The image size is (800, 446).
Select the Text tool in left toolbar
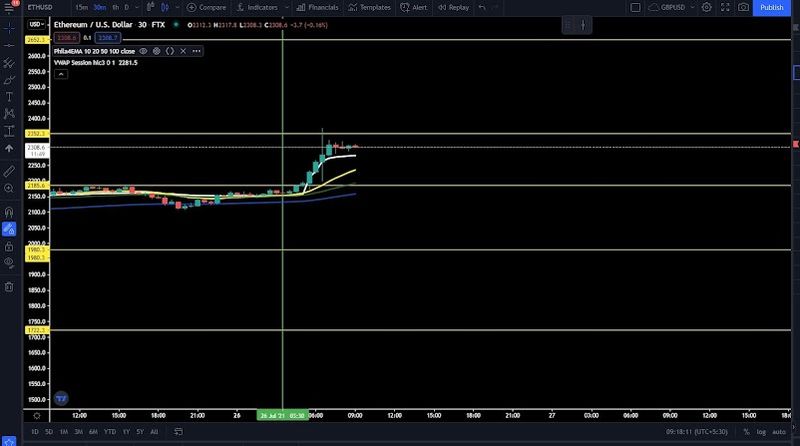[x=9, y=97]
